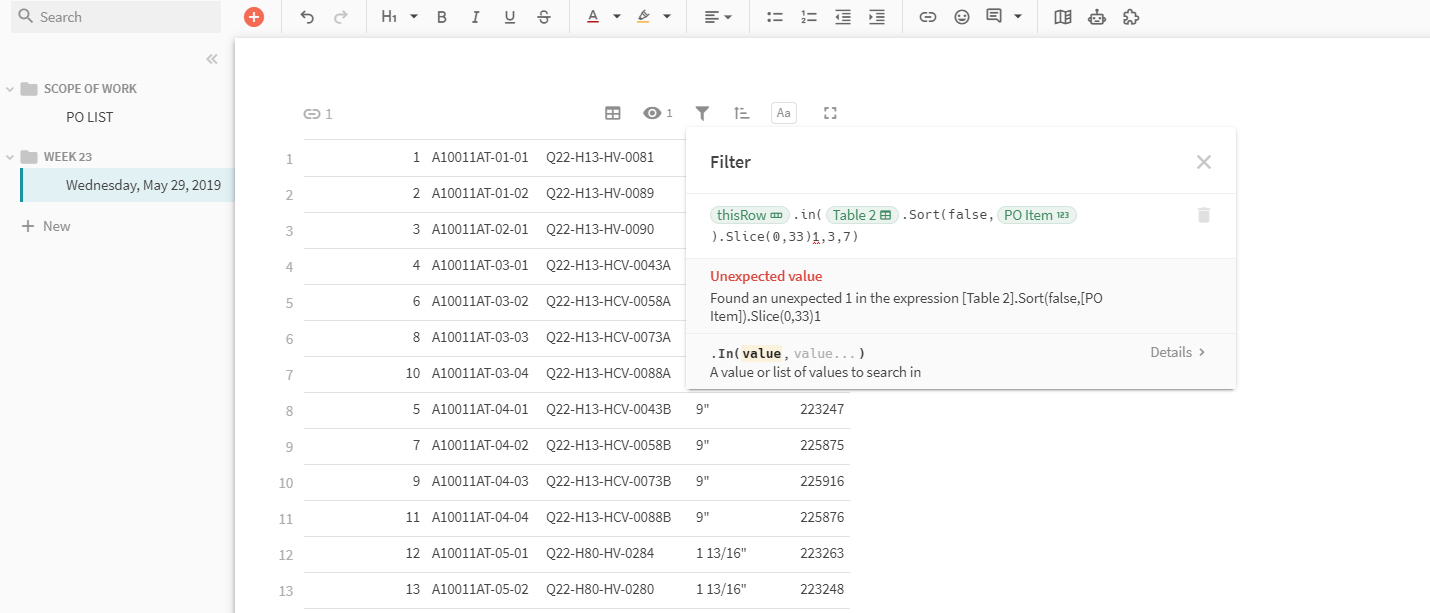Click the highlight color marker icon
Image resolution: width=1430 pixels, height=613 pixels.
[x=644, y=17]
